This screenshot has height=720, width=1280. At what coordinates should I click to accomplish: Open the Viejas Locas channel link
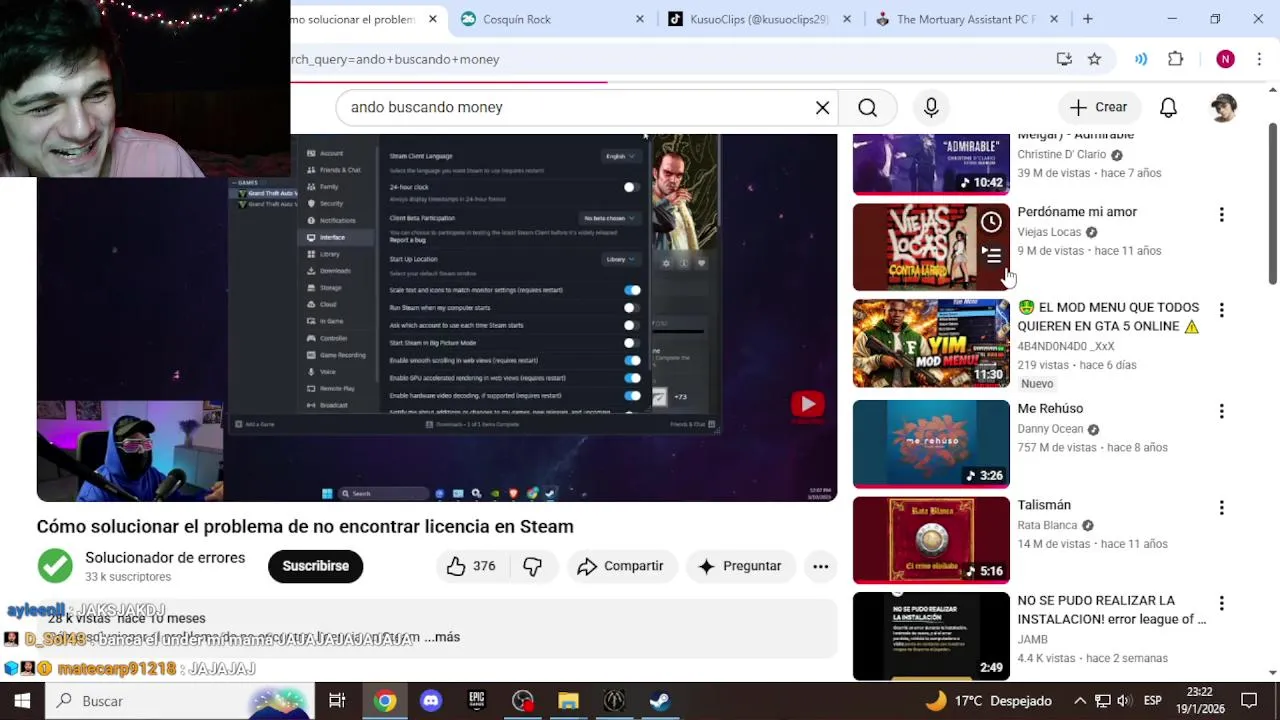(1049, 232)
